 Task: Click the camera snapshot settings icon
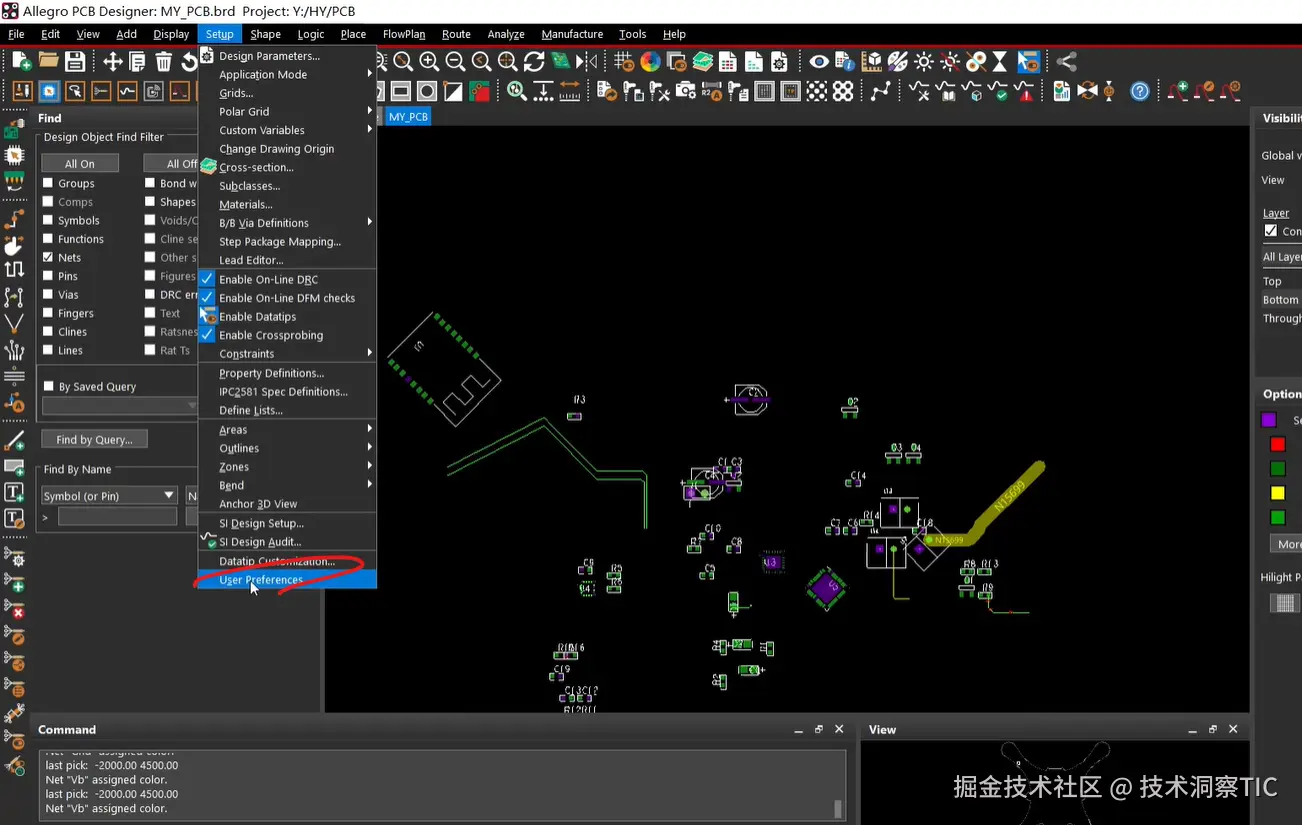(686, 91)
